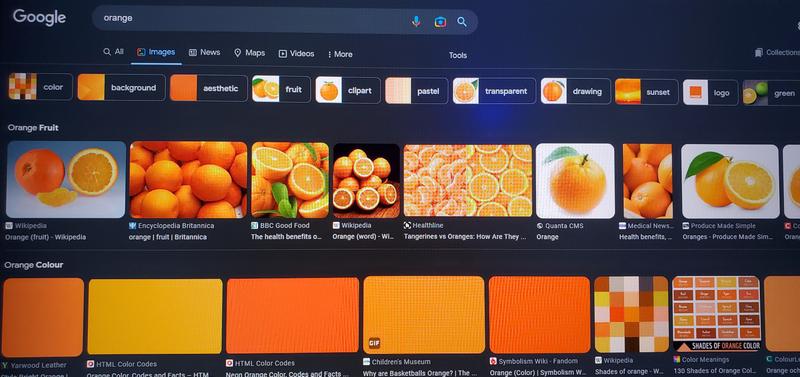Open BBC Good Food oranges image
Viewport: 800px width, 377px height.
pyautogui.click(x=290, y=180)
